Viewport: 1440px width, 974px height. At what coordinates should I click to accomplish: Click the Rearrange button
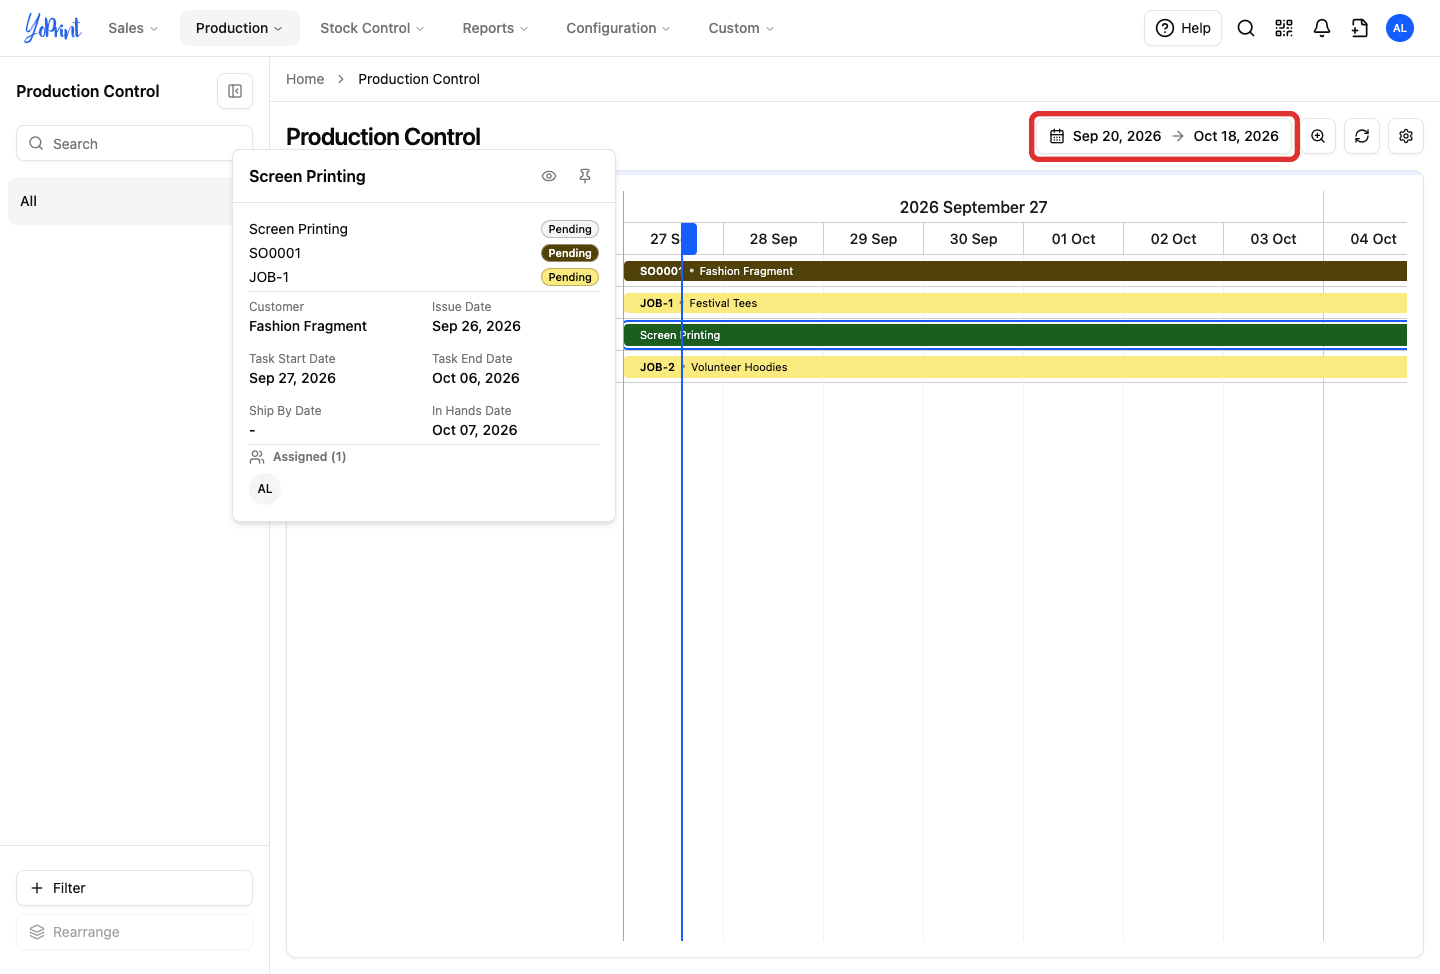pyautogui.click(x=134, y=932)
